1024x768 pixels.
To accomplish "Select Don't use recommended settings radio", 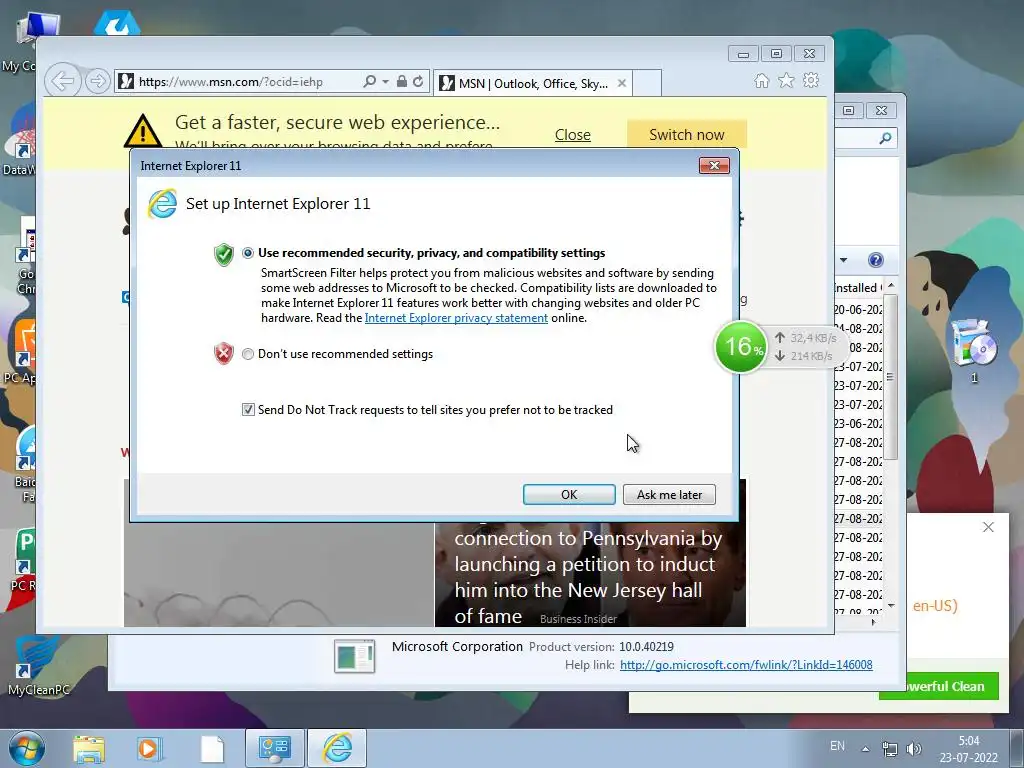I will (248, 354).
